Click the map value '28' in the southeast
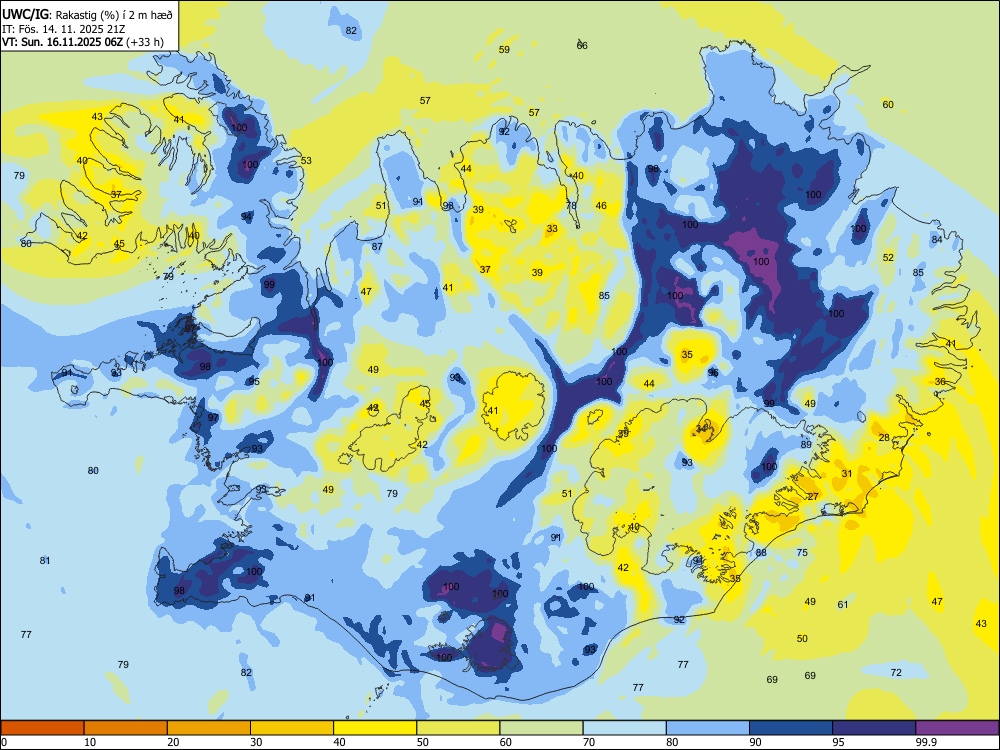The height and width of the screenshot is (750, 1000). coord(884,438)
